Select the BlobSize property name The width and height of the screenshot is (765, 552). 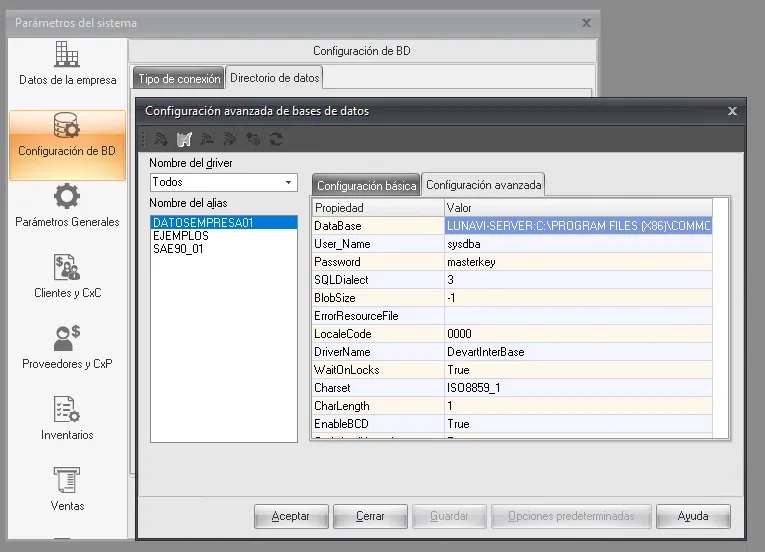tap(378, 298)
